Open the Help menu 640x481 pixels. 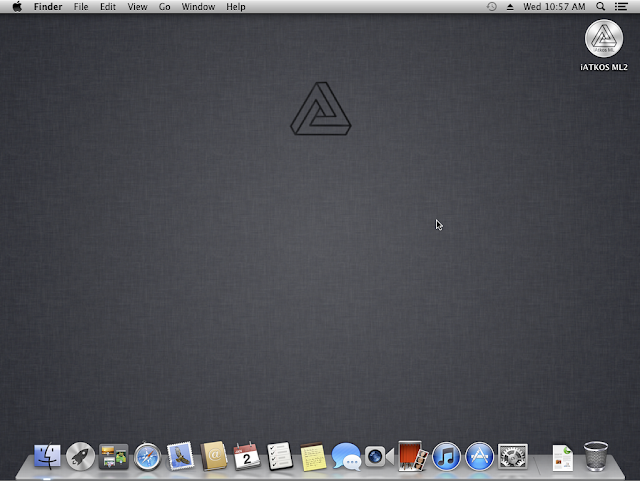point(236,7)
